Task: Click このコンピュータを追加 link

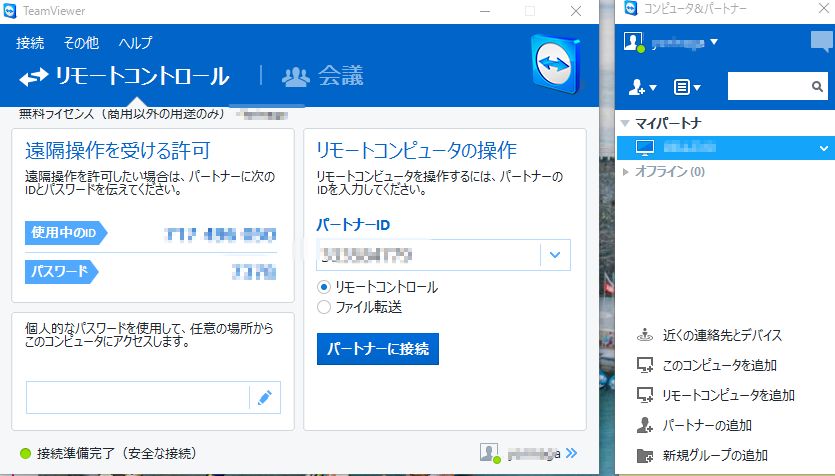Action: point(719,365)
